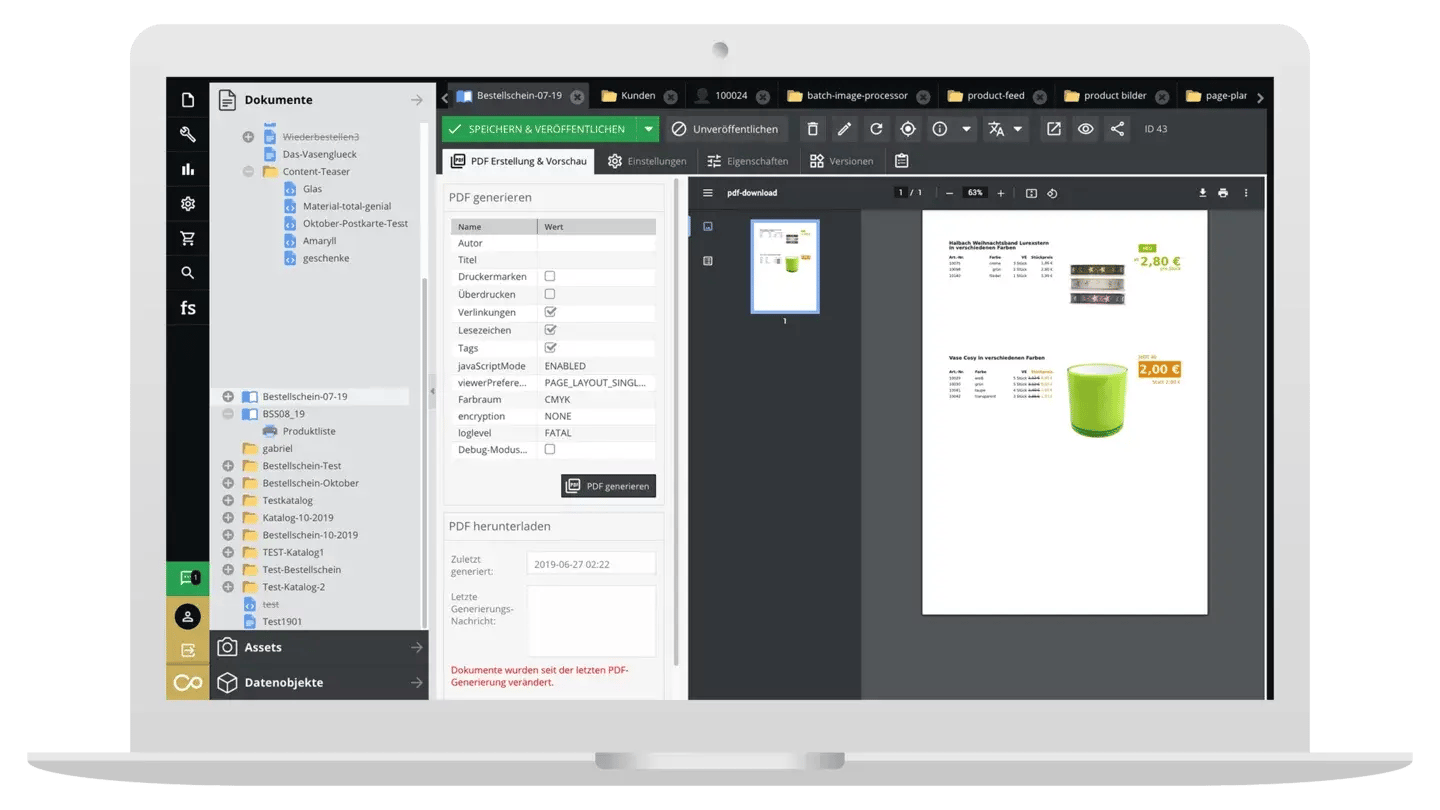This screenshot has height=810, width=1440.
Task: Click the PDF generieren button
Action: click(x=608, y=486)
